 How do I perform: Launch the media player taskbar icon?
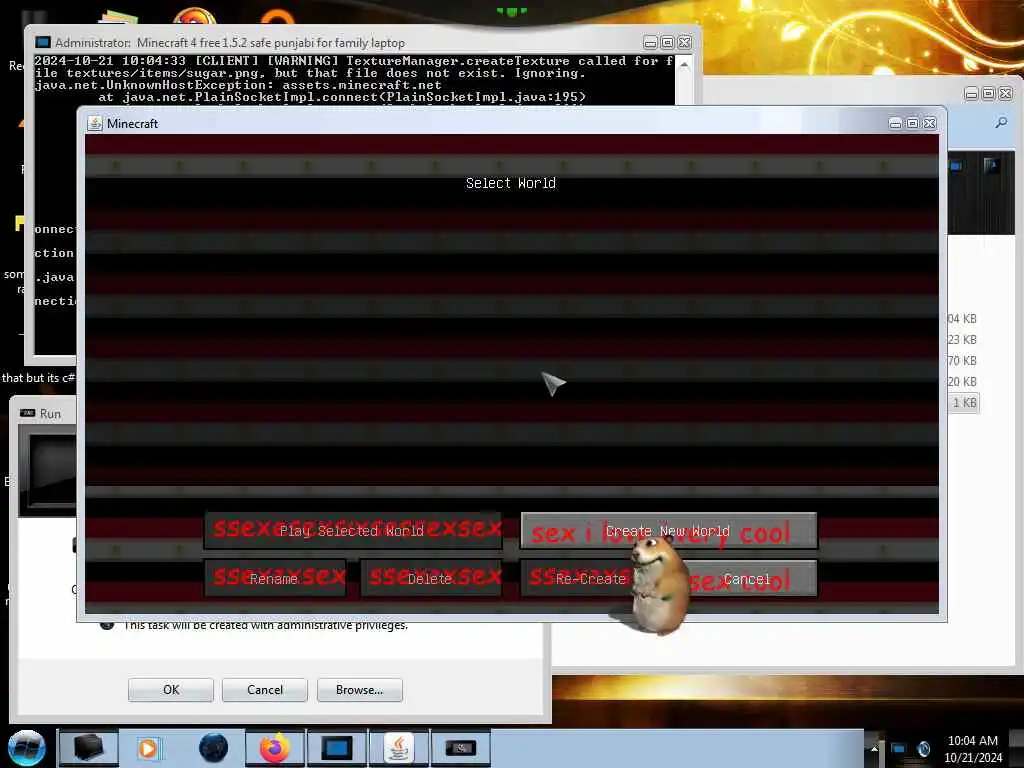[x=148, y=748]
